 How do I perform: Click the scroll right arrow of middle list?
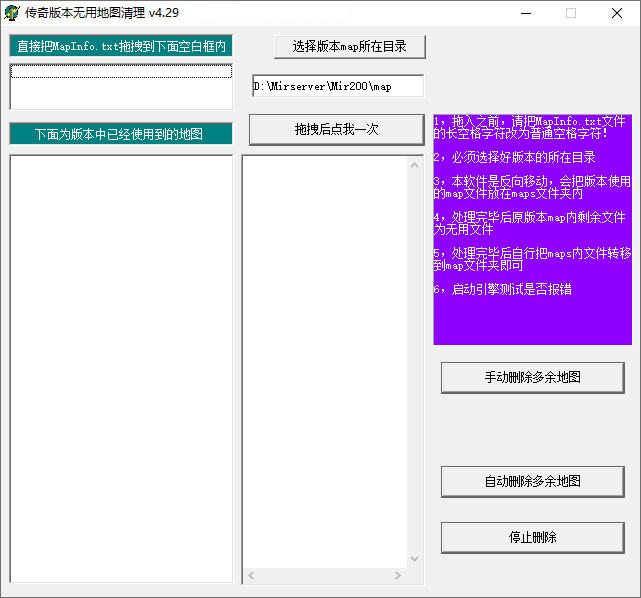398,576
